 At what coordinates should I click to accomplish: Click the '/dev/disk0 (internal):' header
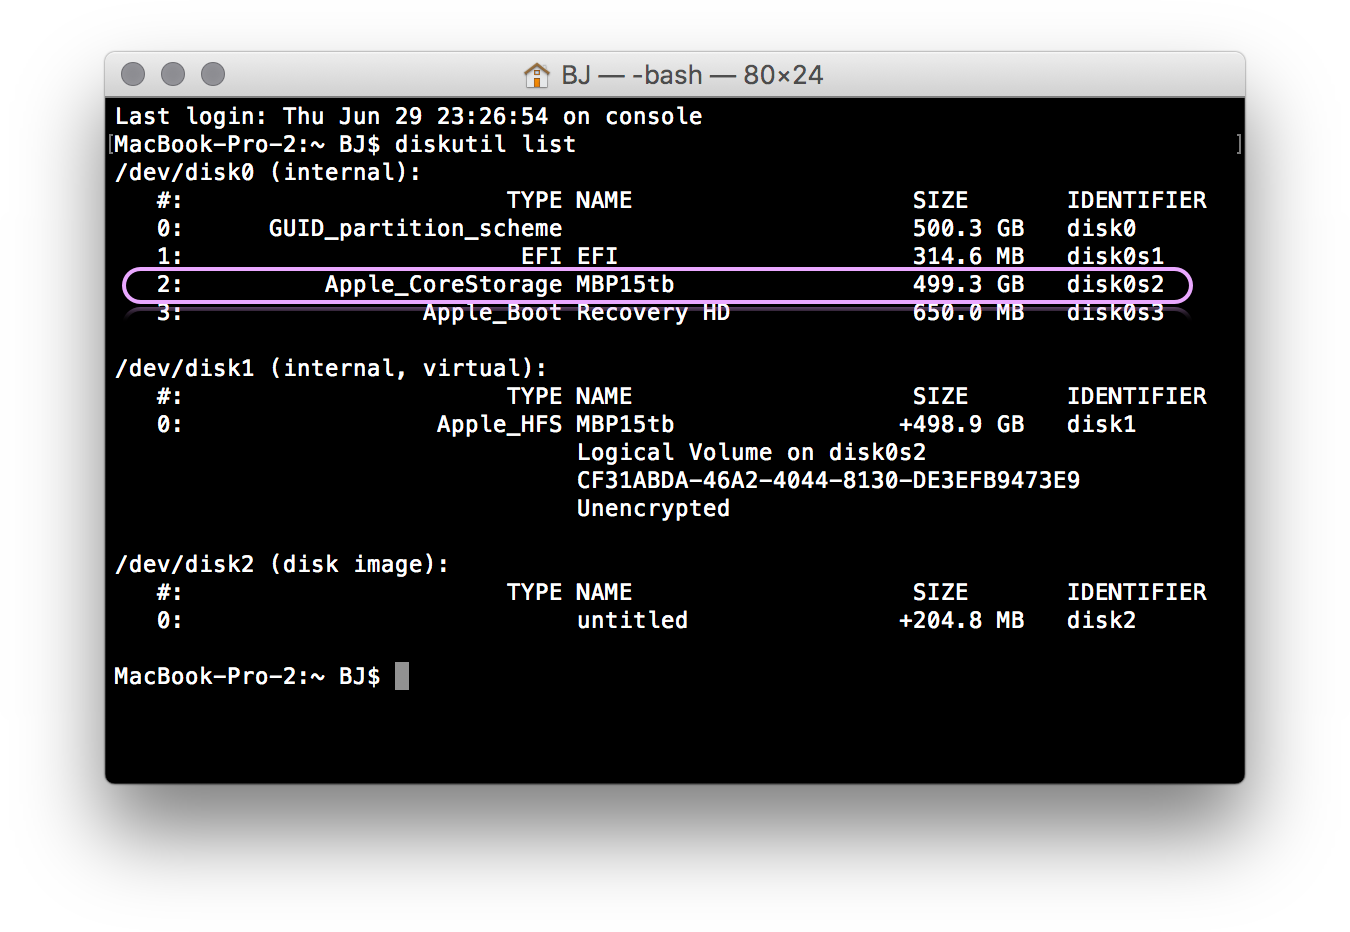tap(268, 172)
